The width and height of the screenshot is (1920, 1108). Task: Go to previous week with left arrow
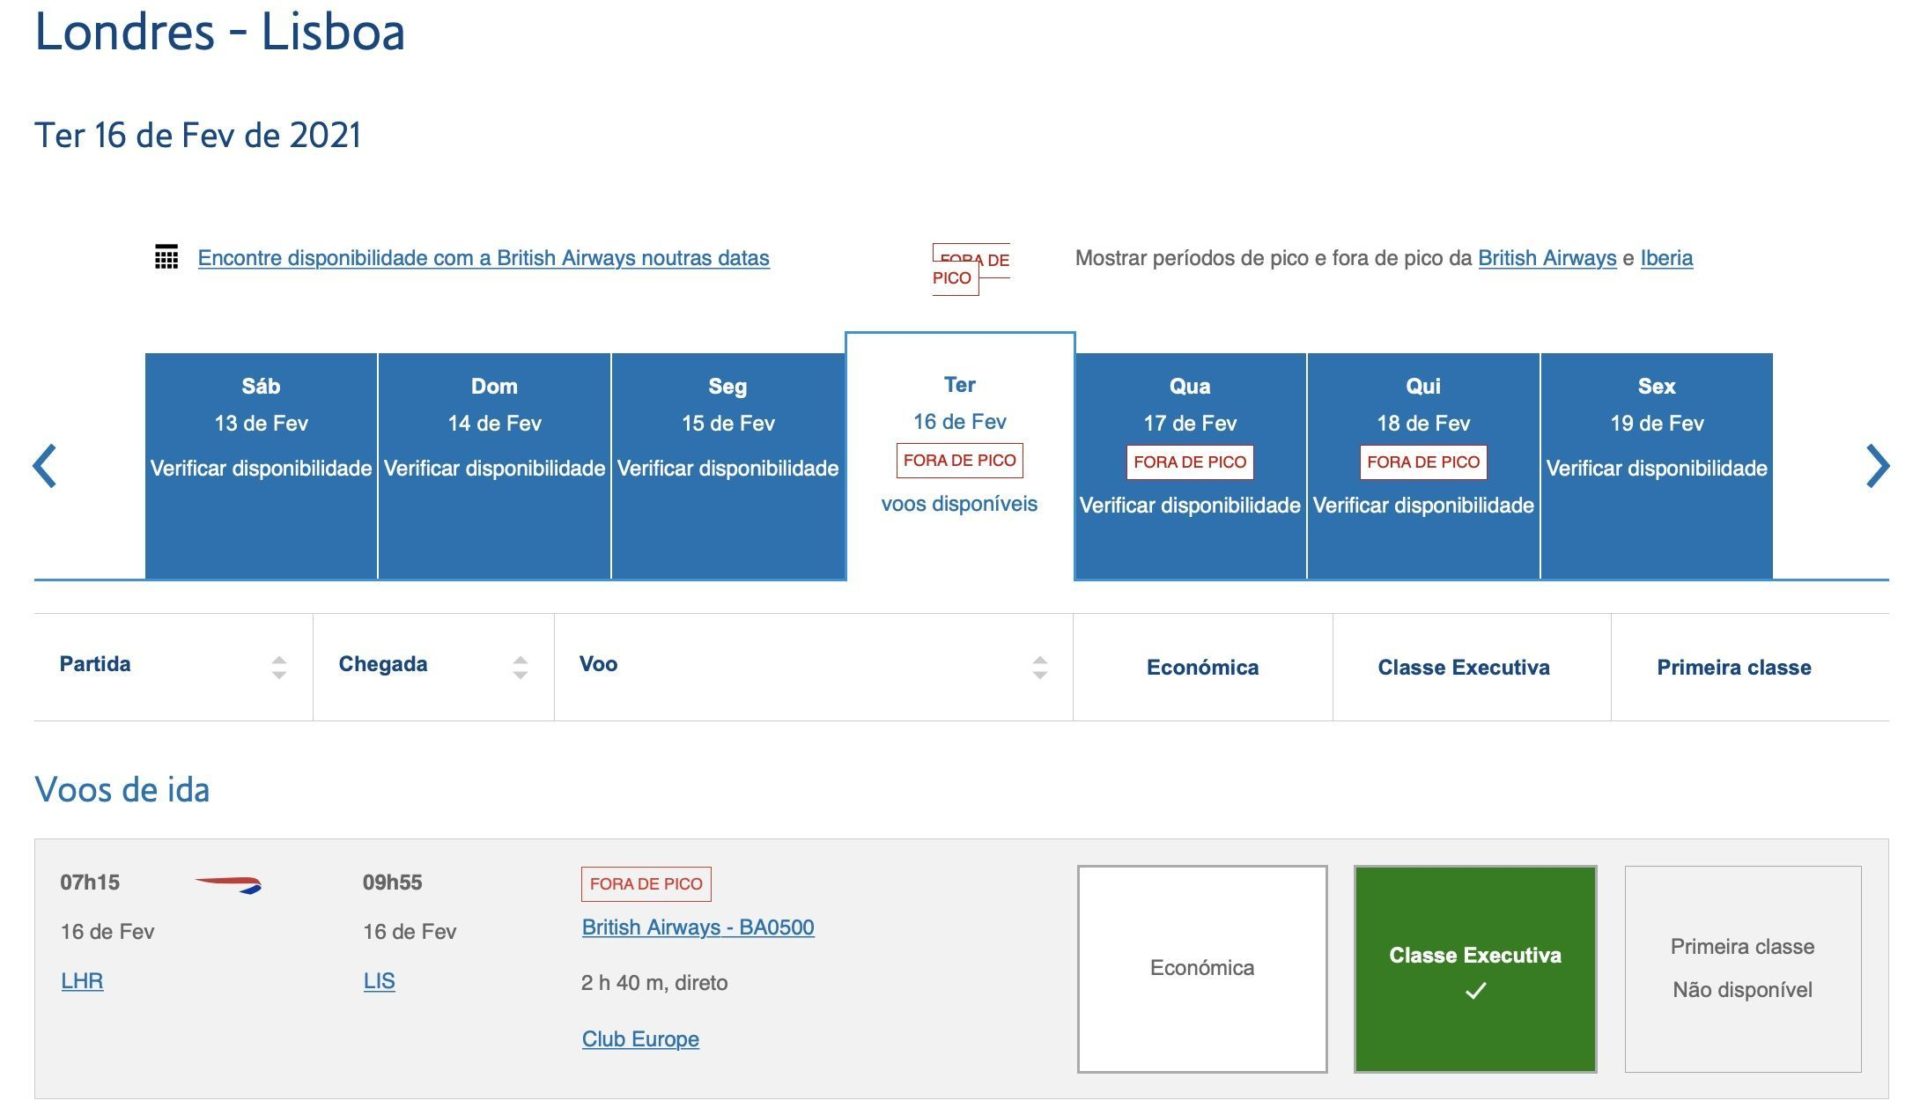coord(44,466)
